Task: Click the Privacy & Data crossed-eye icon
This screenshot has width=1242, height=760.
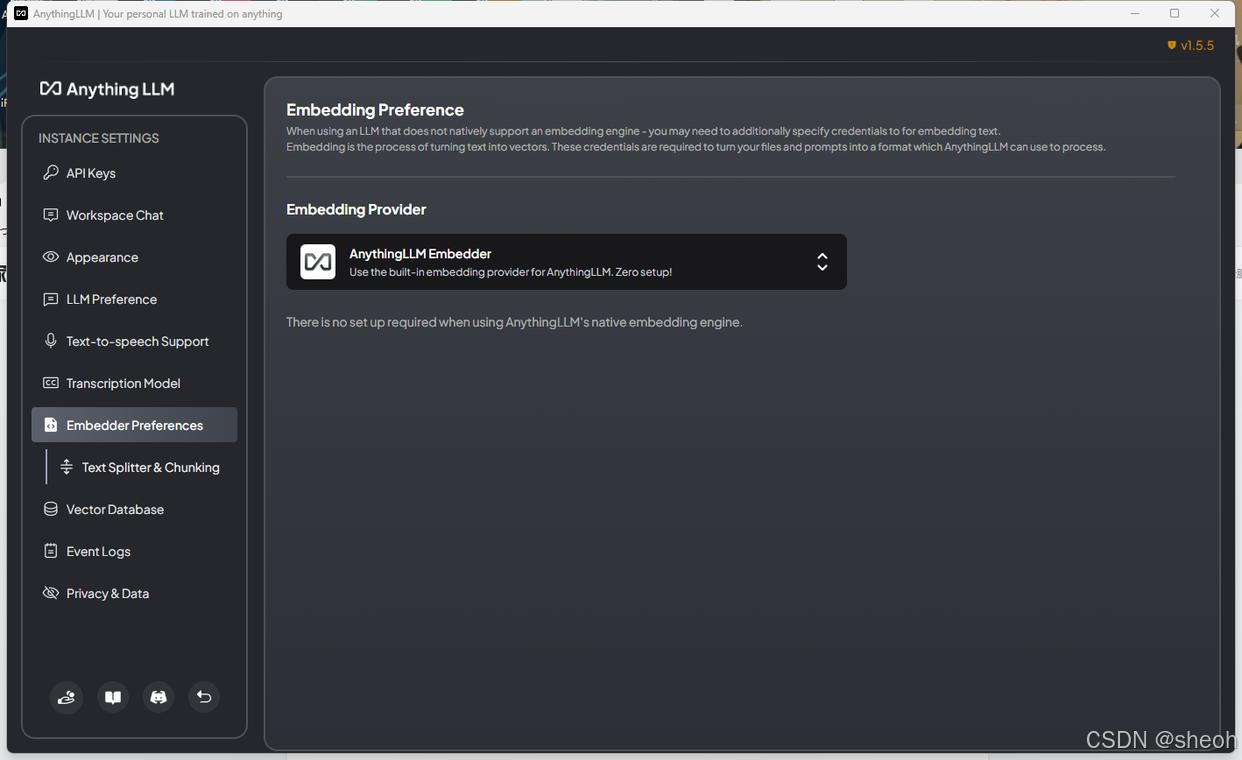Action: (x=50, y=593)
